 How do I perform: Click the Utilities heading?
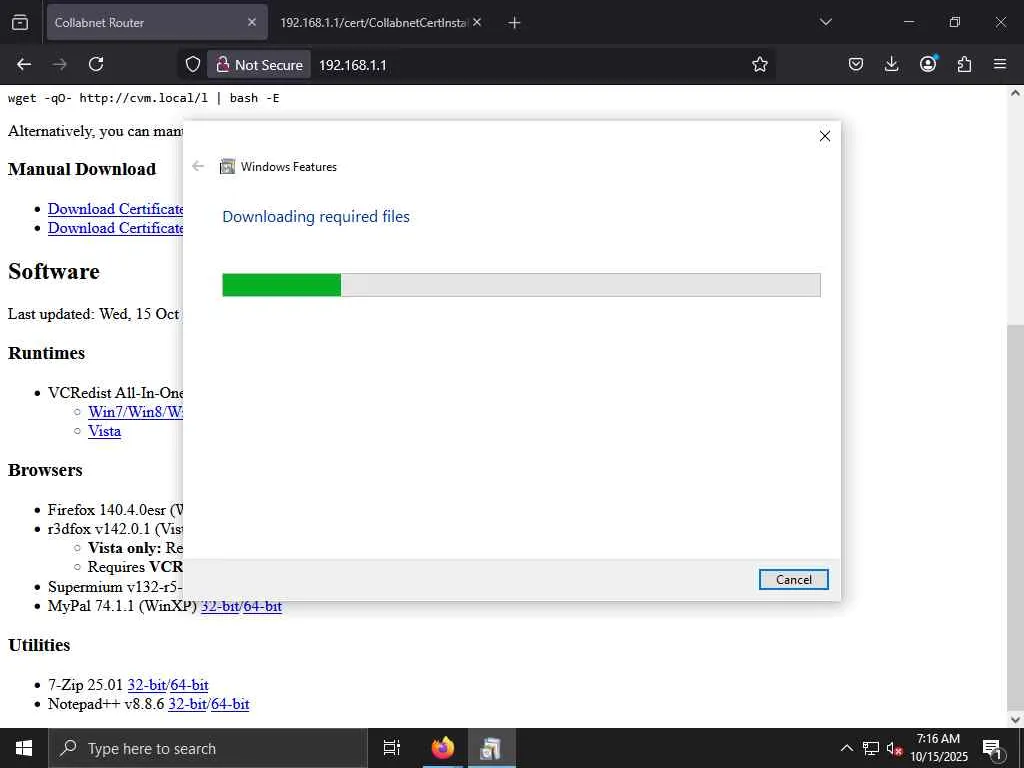point(39,645)
